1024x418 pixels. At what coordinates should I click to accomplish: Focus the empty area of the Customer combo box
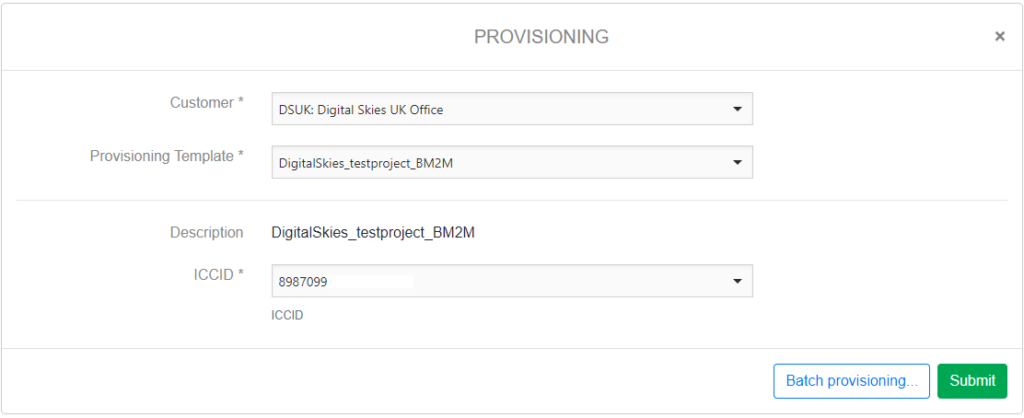click(x=590, y=110)
